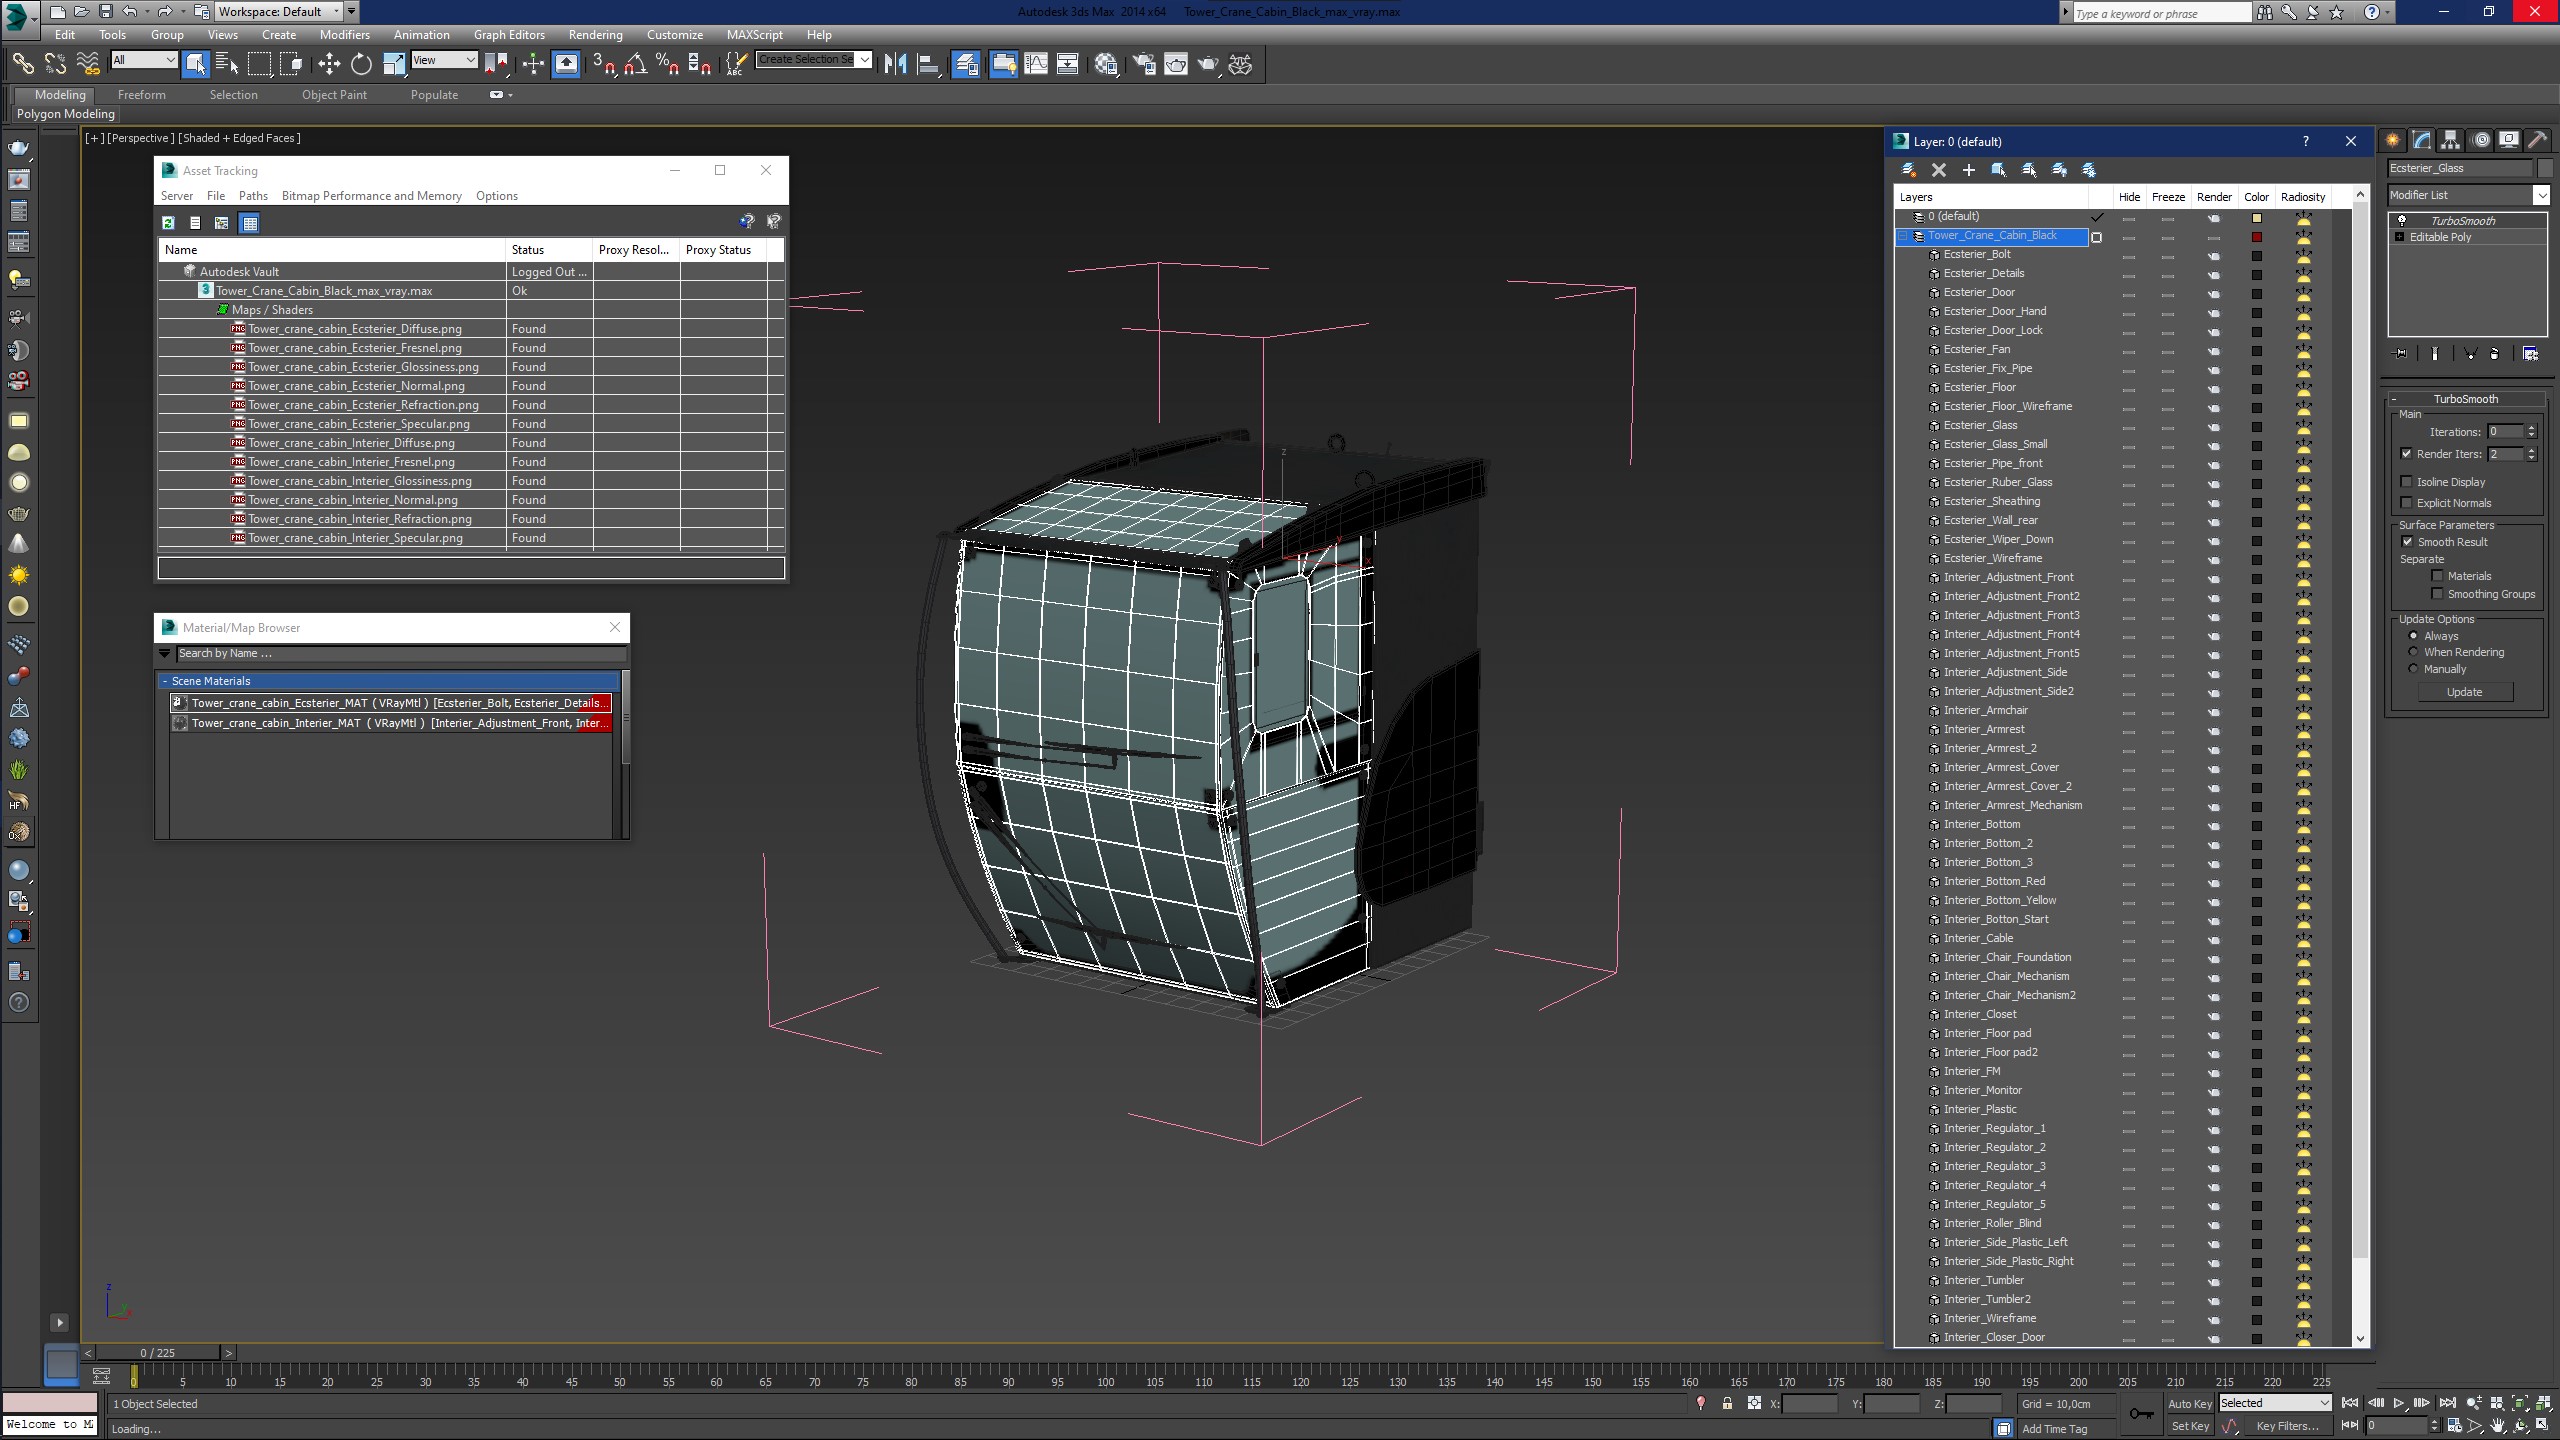This screenshot has width=2560, height=1440.
Task: Switch to the Hierarchy command panel tab
Action: pos(2450,140)
